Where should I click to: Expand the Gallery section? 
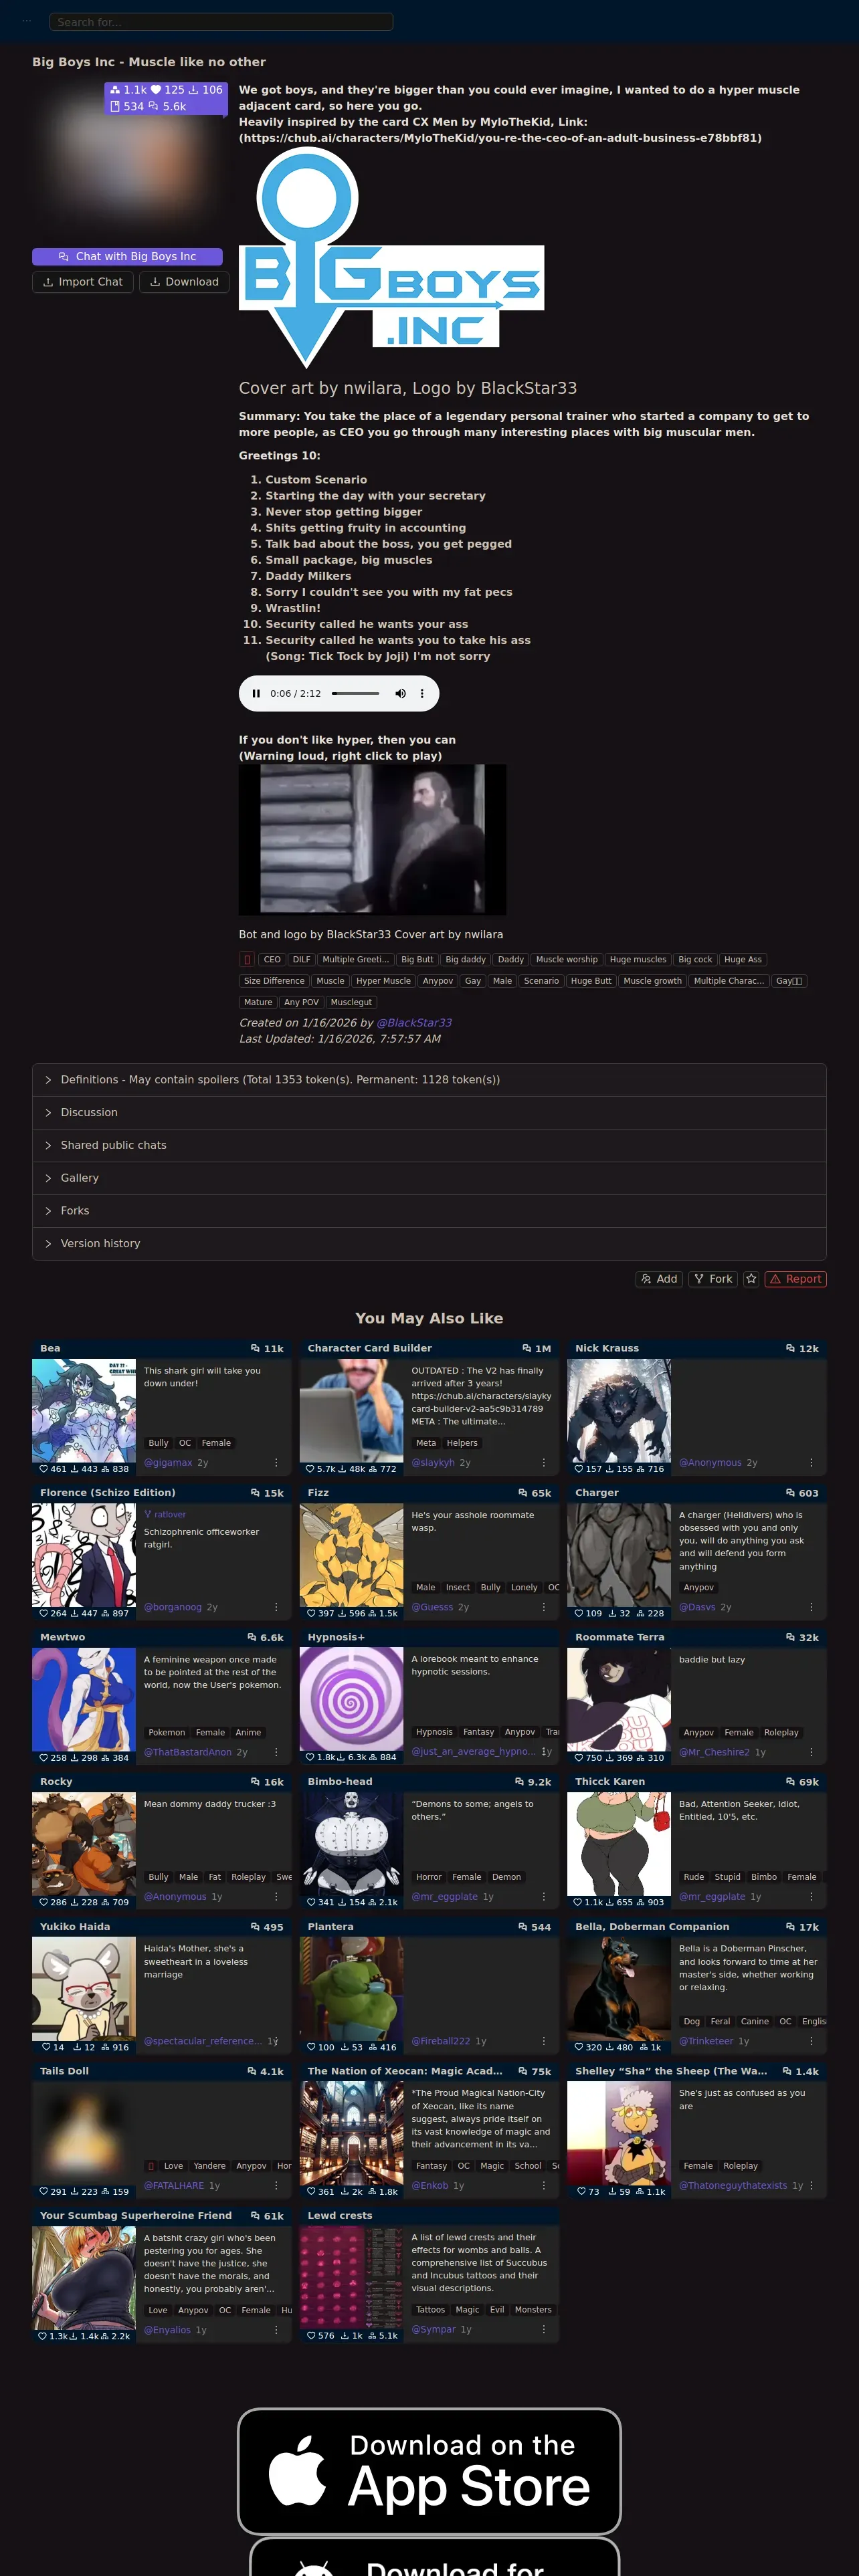(429, 1178)
